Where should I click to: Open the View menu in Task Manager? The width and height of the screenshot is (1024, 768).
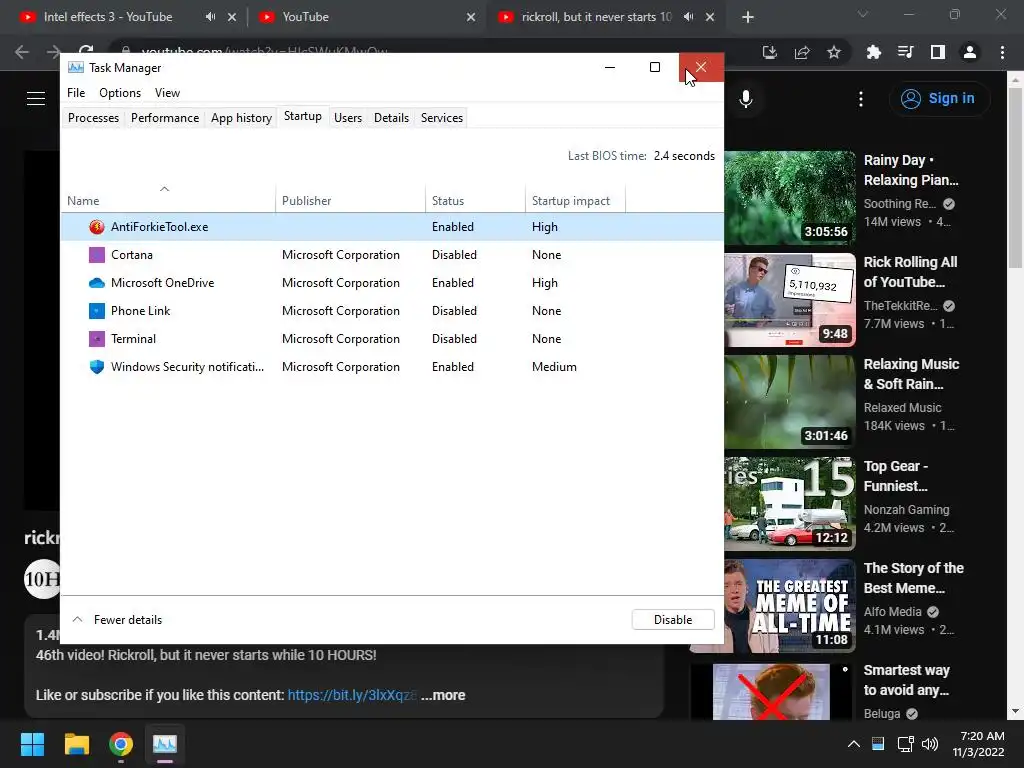point(167,93)
